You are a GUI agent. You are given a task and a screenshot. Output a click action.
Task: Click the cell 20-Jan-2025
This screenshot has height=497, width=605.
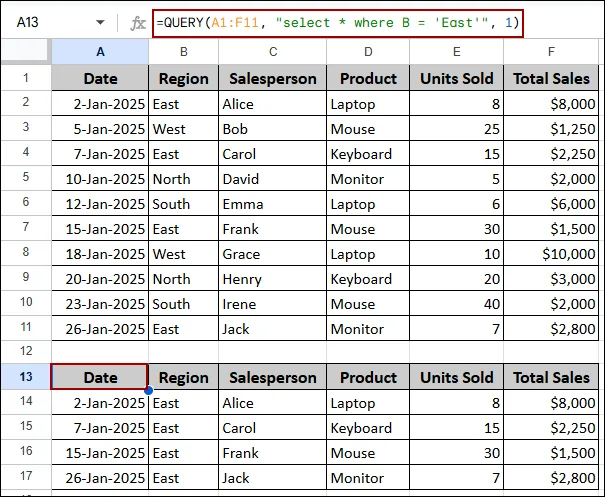coord(100,279)
